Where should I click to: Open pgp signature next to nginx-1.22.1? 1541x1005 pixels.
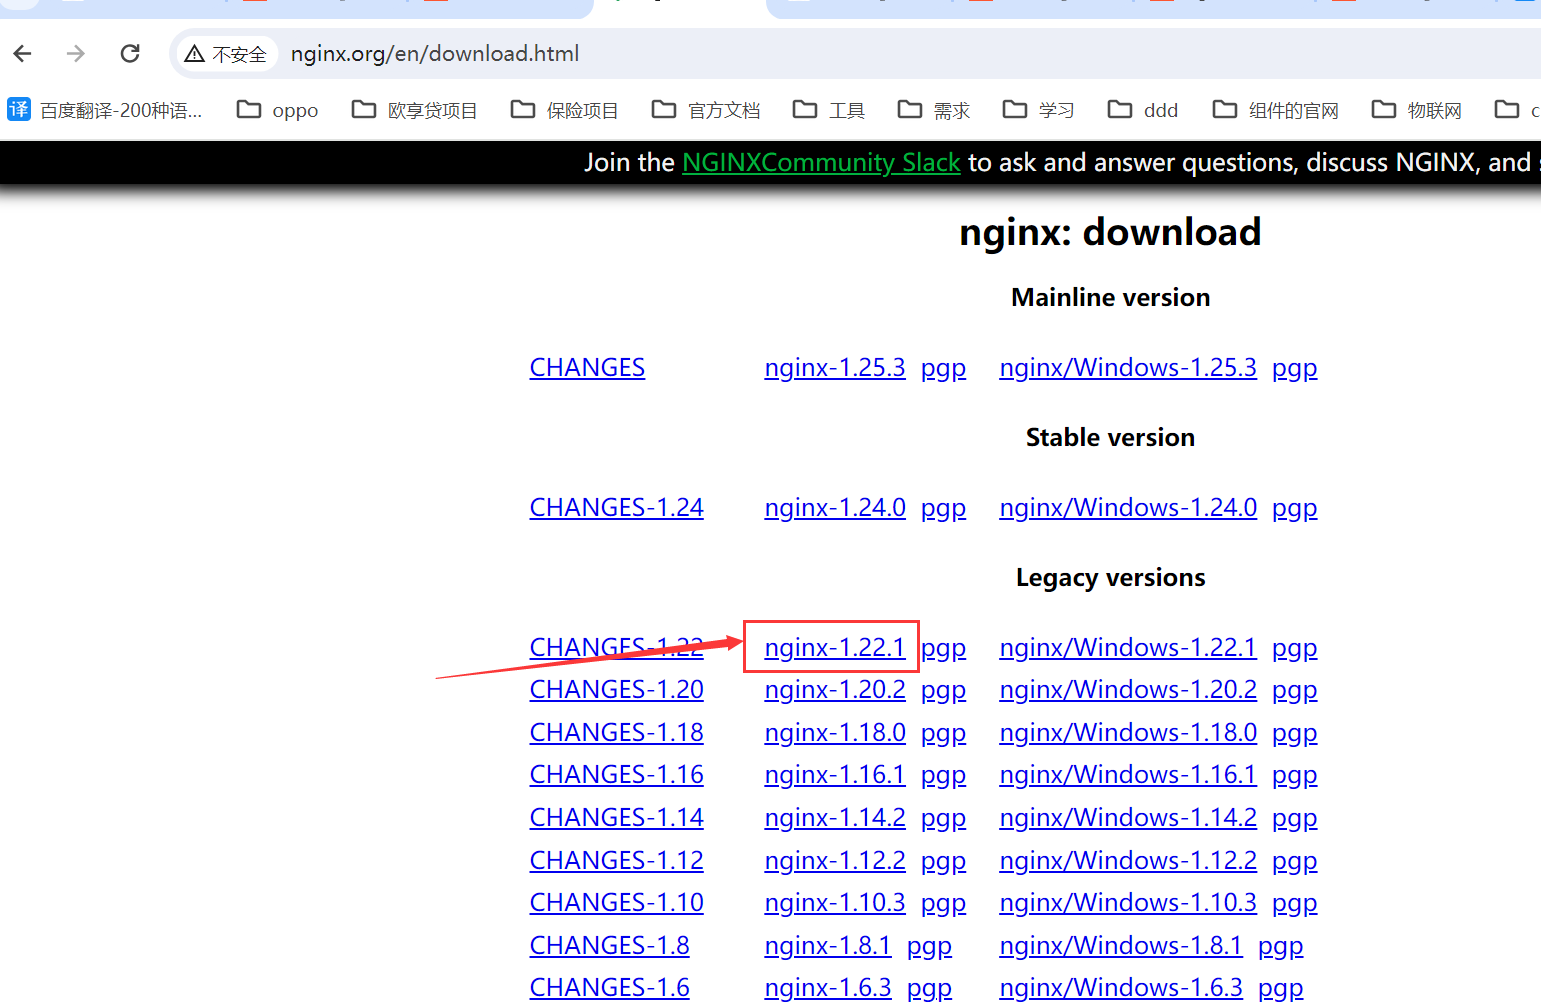coord(943,649)
